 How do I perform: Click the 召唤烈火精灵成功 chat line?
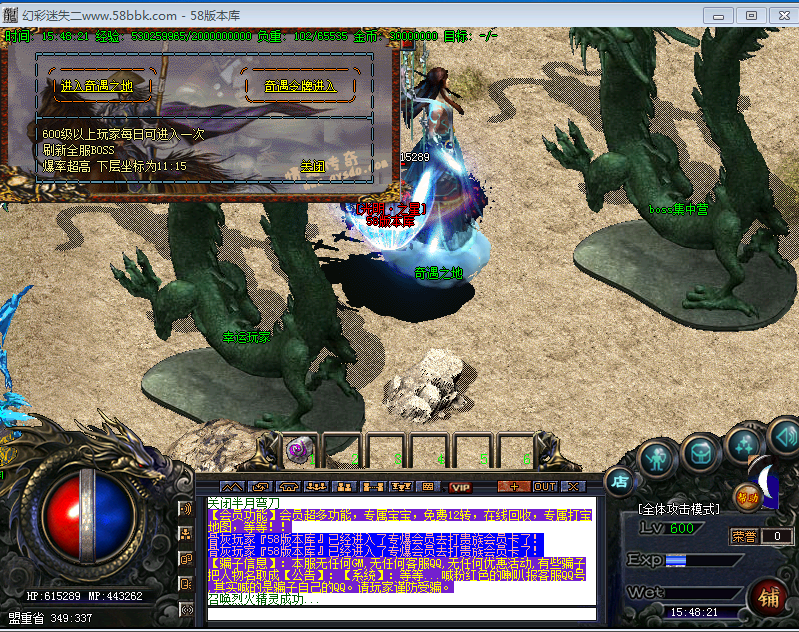coord(263,599)
